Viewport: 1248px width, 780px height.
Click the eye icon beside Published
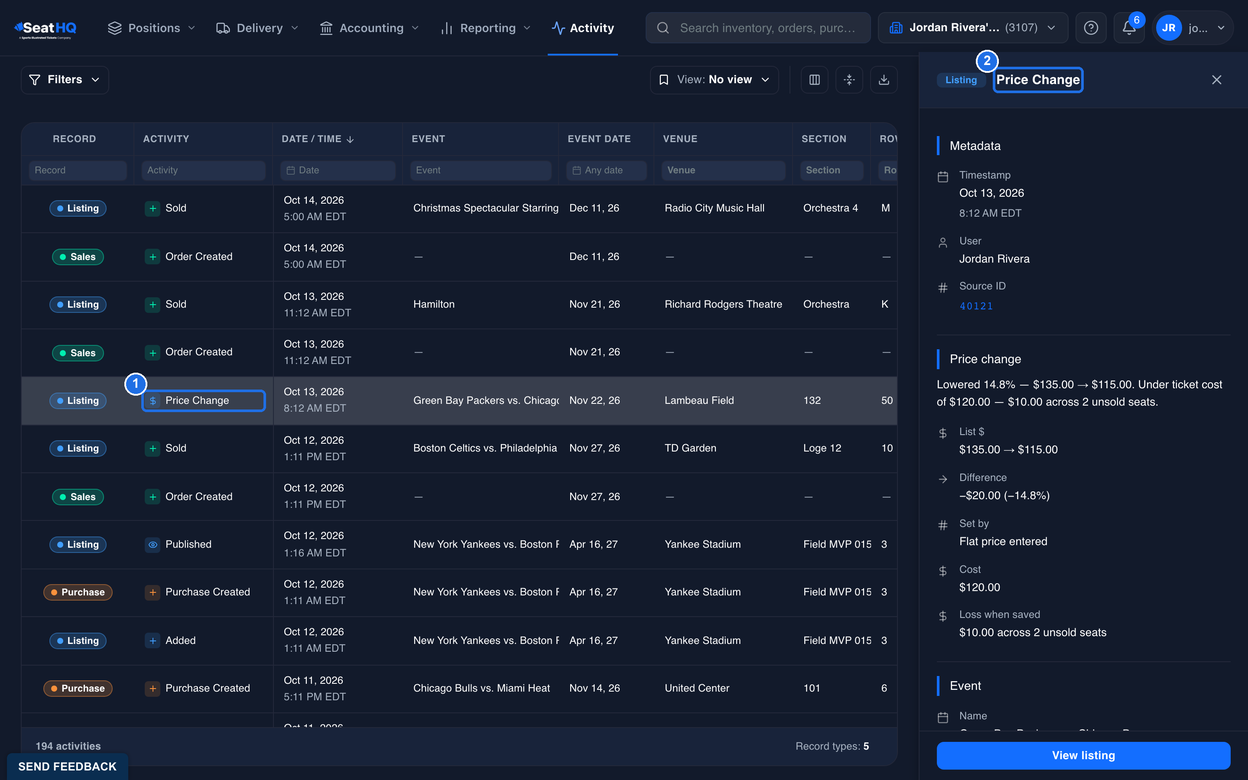153,544
